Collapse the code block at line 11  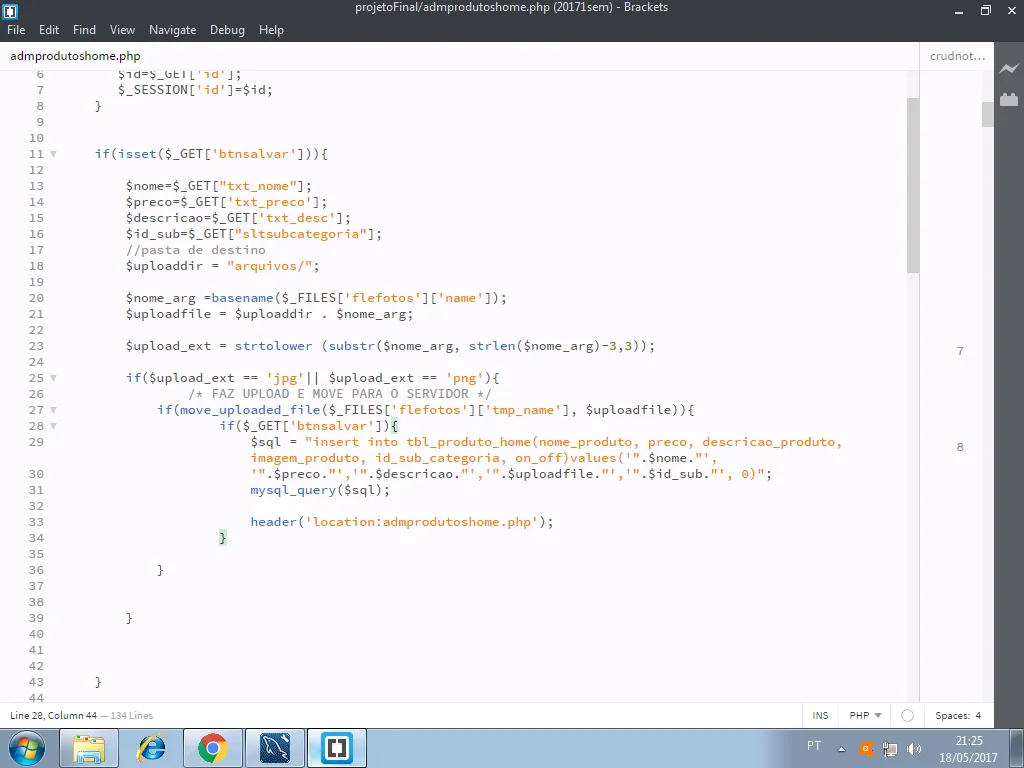(x=53, y=154)
